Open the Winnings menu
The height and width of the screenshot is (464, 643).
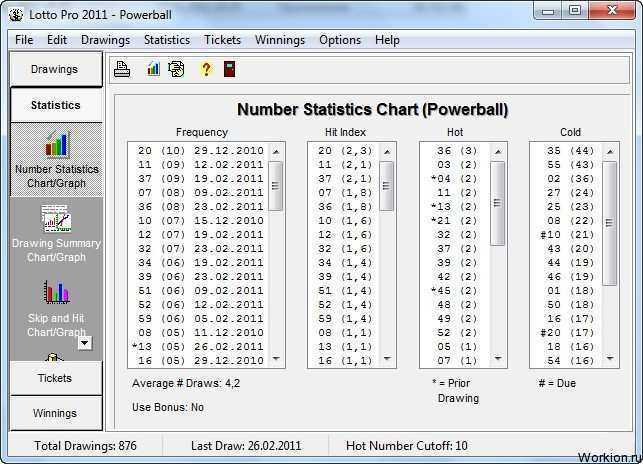click(x=280, y=40)
